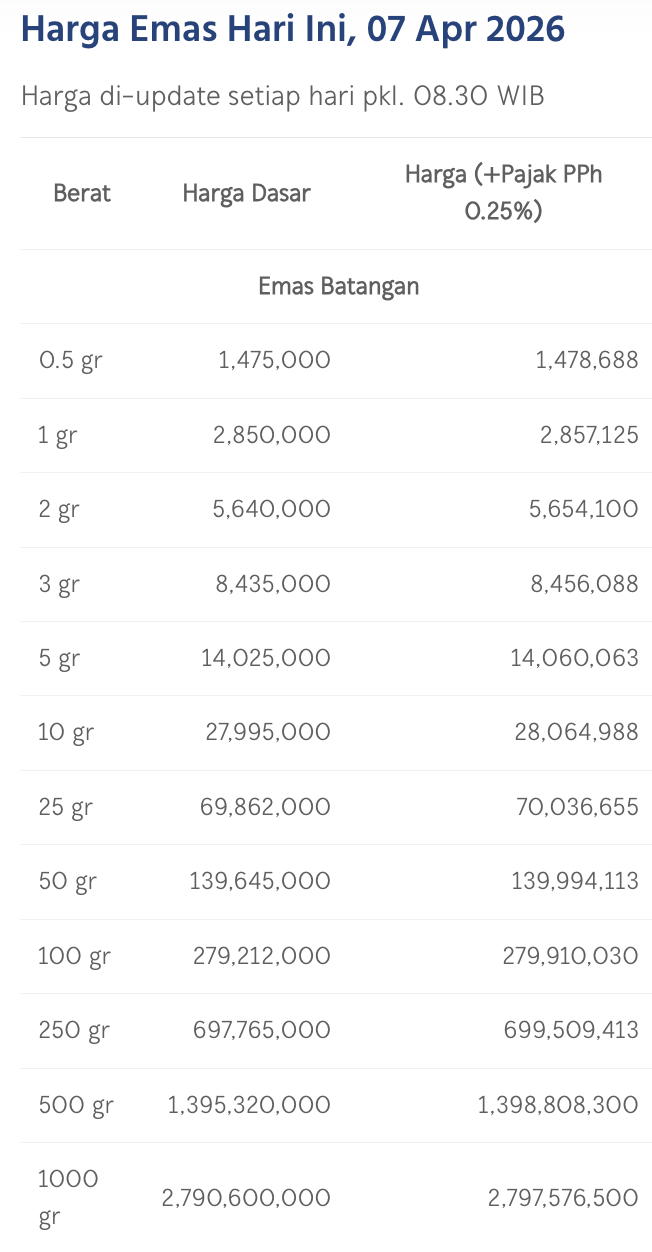
Task: Click taxed price 1,478,688 for 0.5 gr
Action: pyautogui.click(x=587, y=360)
